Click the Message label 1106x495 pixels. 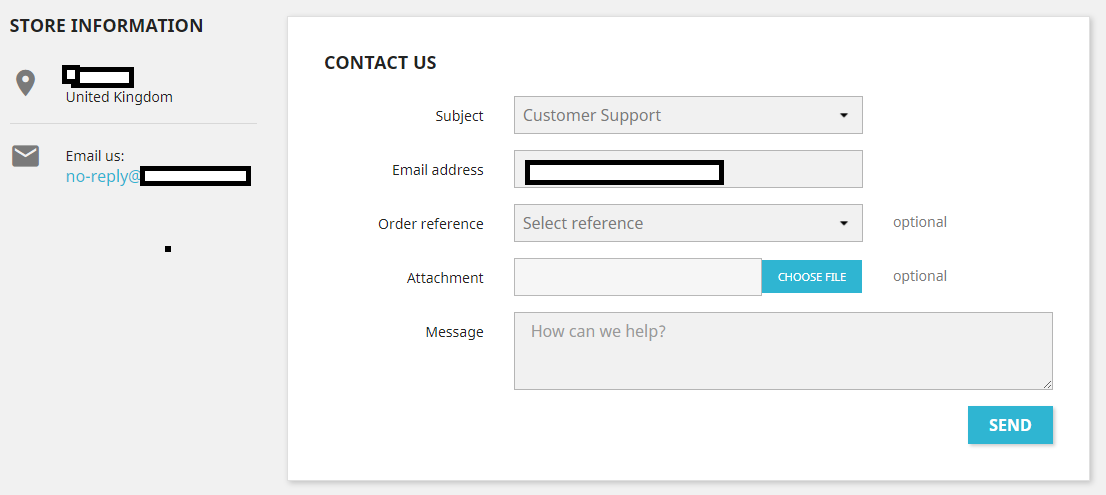(x=454, y=332)
